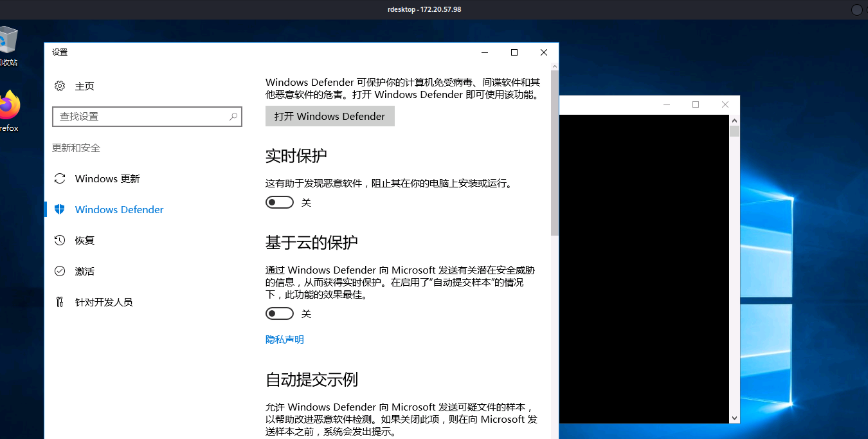Turn on the 基于云的保护 toggle
868x439 pixels.
click(279, 314)
